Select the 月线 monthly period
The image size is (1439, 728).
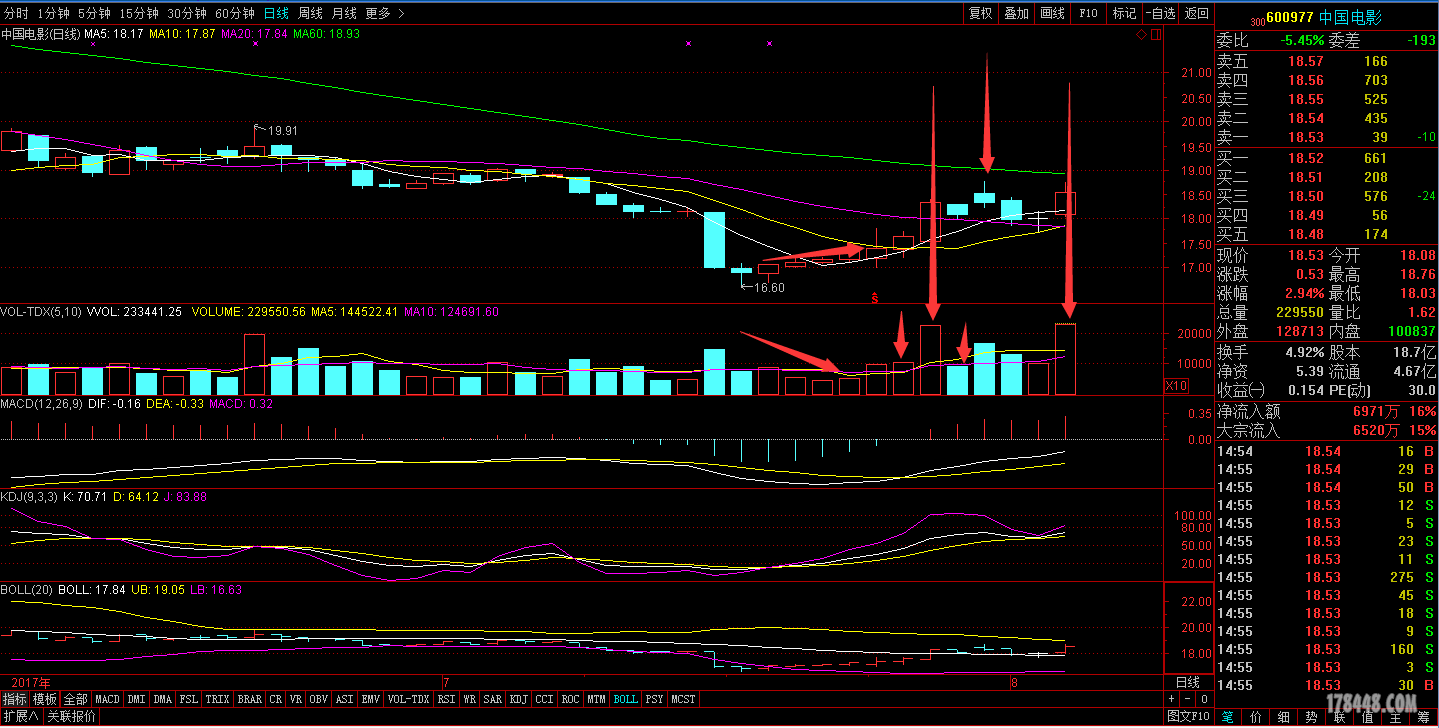(x=344, y=13)
